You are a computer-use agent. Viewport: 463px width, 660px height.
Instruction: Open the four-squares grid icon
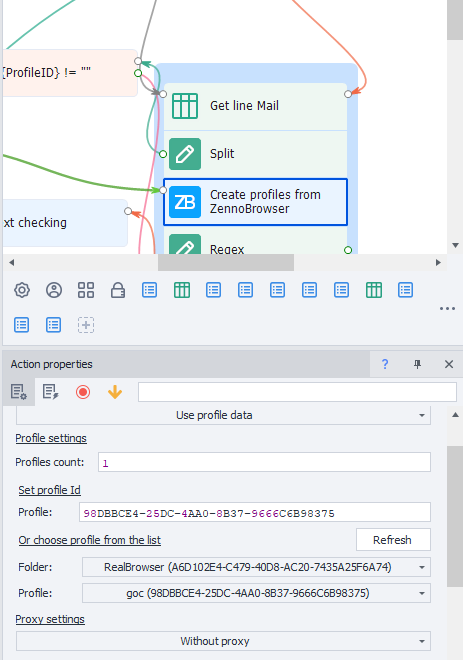pos(86,290)
